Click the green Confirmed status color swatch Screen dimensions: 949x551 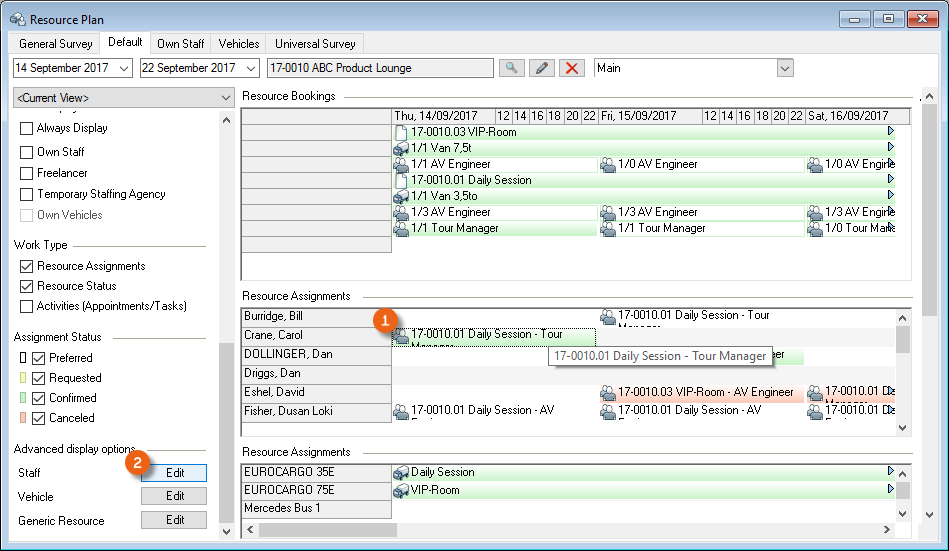(22, 398)
